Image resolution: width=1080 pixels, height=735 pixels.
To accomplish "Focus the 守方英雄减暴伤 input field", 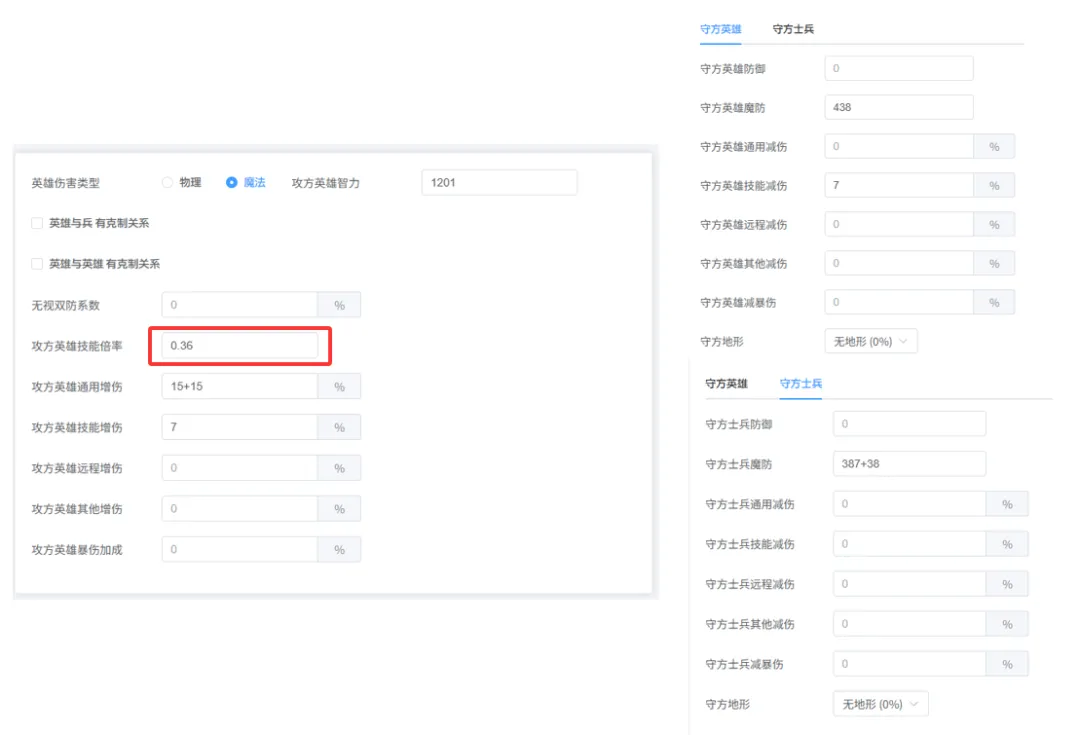I will [x=899, y=302].
